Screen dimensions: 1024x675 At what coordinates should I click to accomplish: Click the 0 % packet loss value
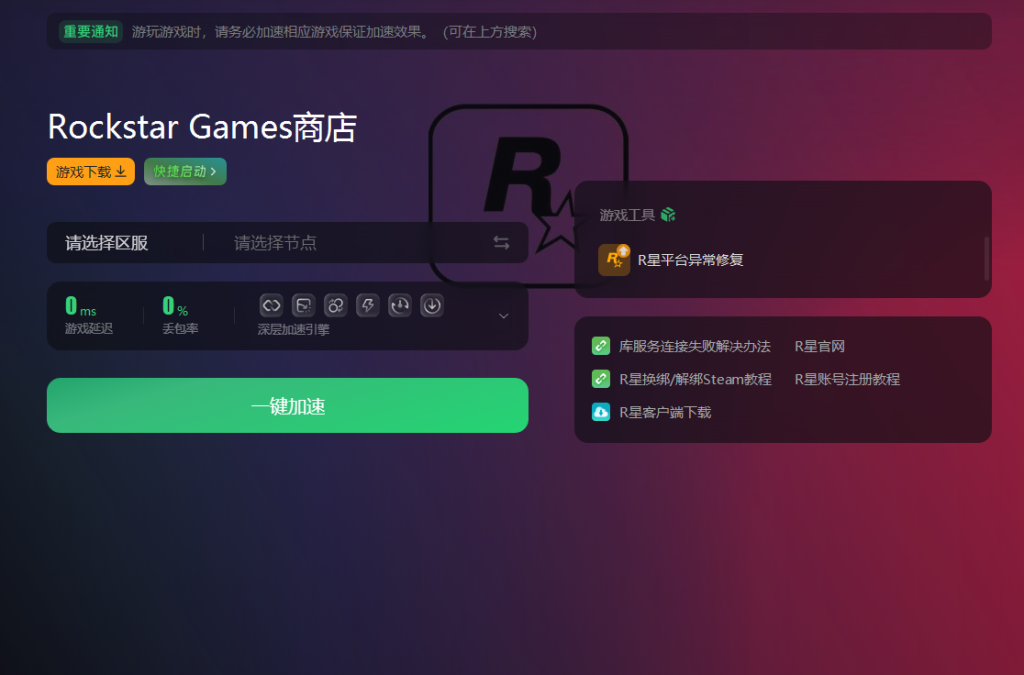point(175,306)
